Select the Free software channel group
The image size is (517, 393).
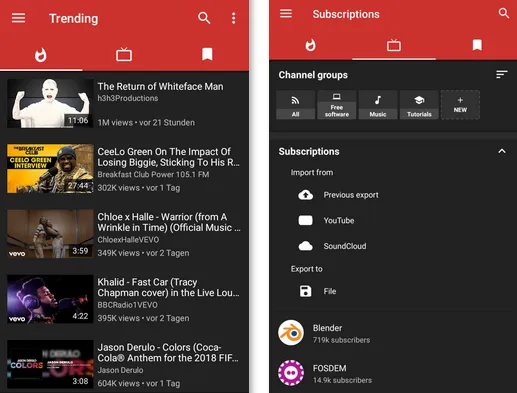pyautogui.click(x=337, y=105)
